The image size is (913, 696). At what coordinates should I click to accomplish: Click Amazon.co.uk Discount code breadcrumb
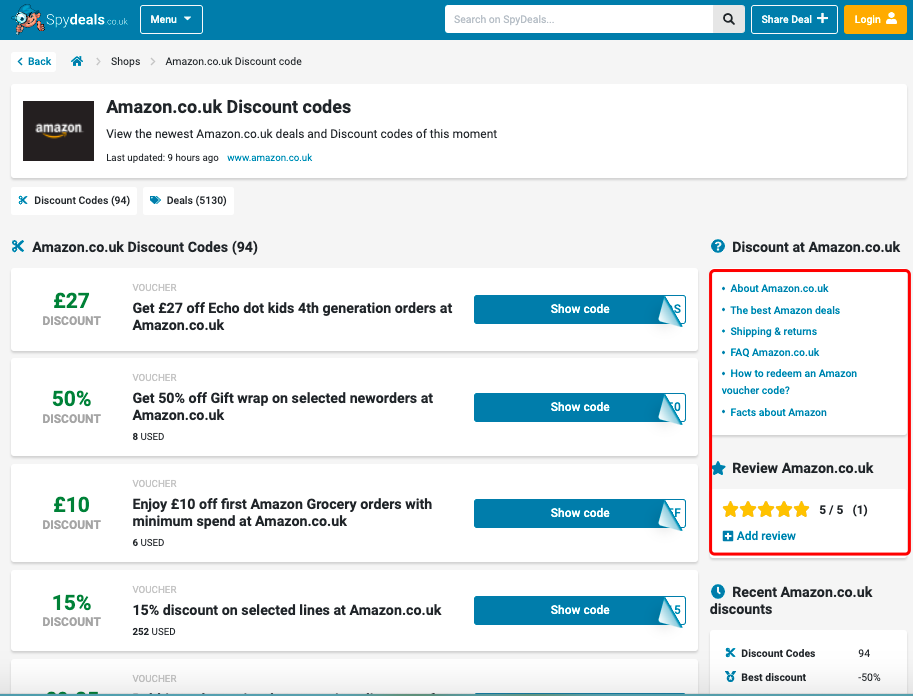(233, 61)
